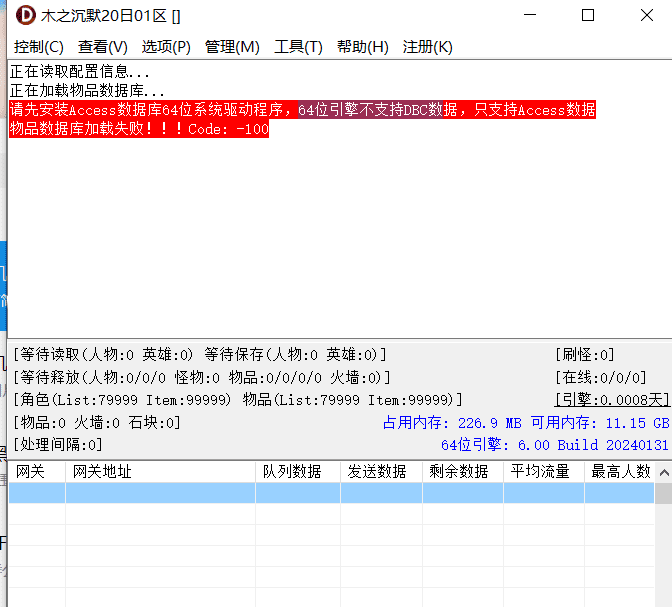Click the 网关 column header
The width and height of the screenshot is (672, 607).
[31, 471]
